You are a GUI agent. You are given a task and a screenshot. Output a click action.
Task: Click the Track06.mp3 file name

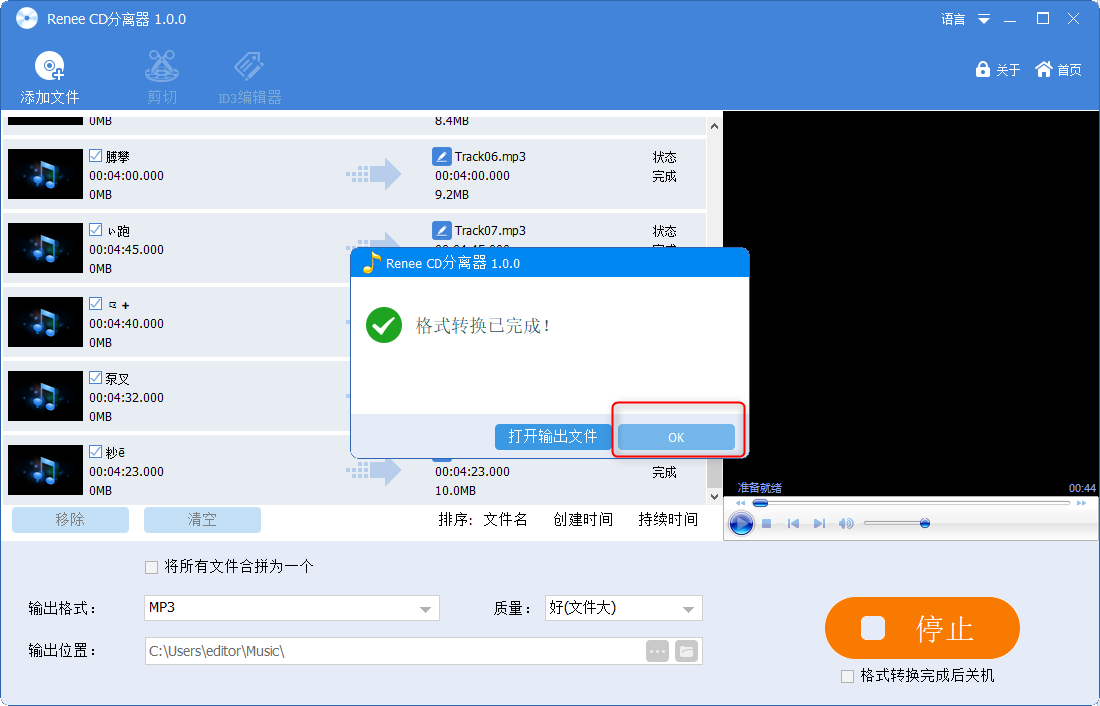tap(490, 156)
